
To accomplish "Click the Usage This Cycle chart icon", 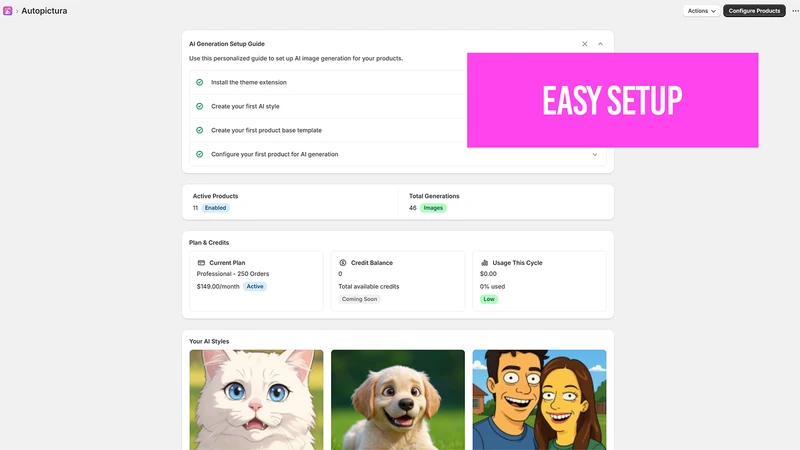I will coord(484,263).
